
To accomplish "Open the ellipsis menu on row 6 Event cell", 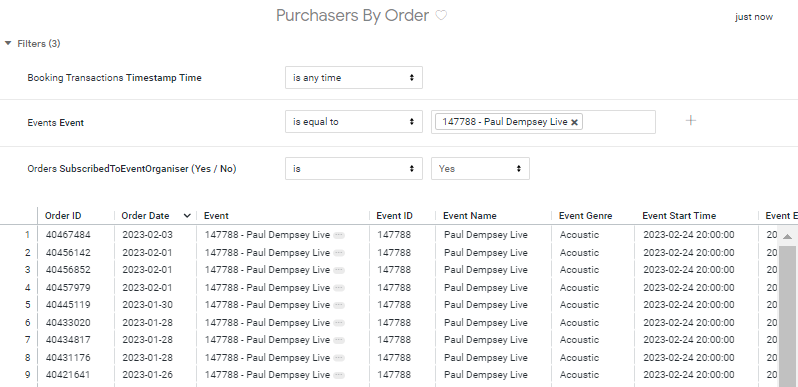I will (339, 323).
